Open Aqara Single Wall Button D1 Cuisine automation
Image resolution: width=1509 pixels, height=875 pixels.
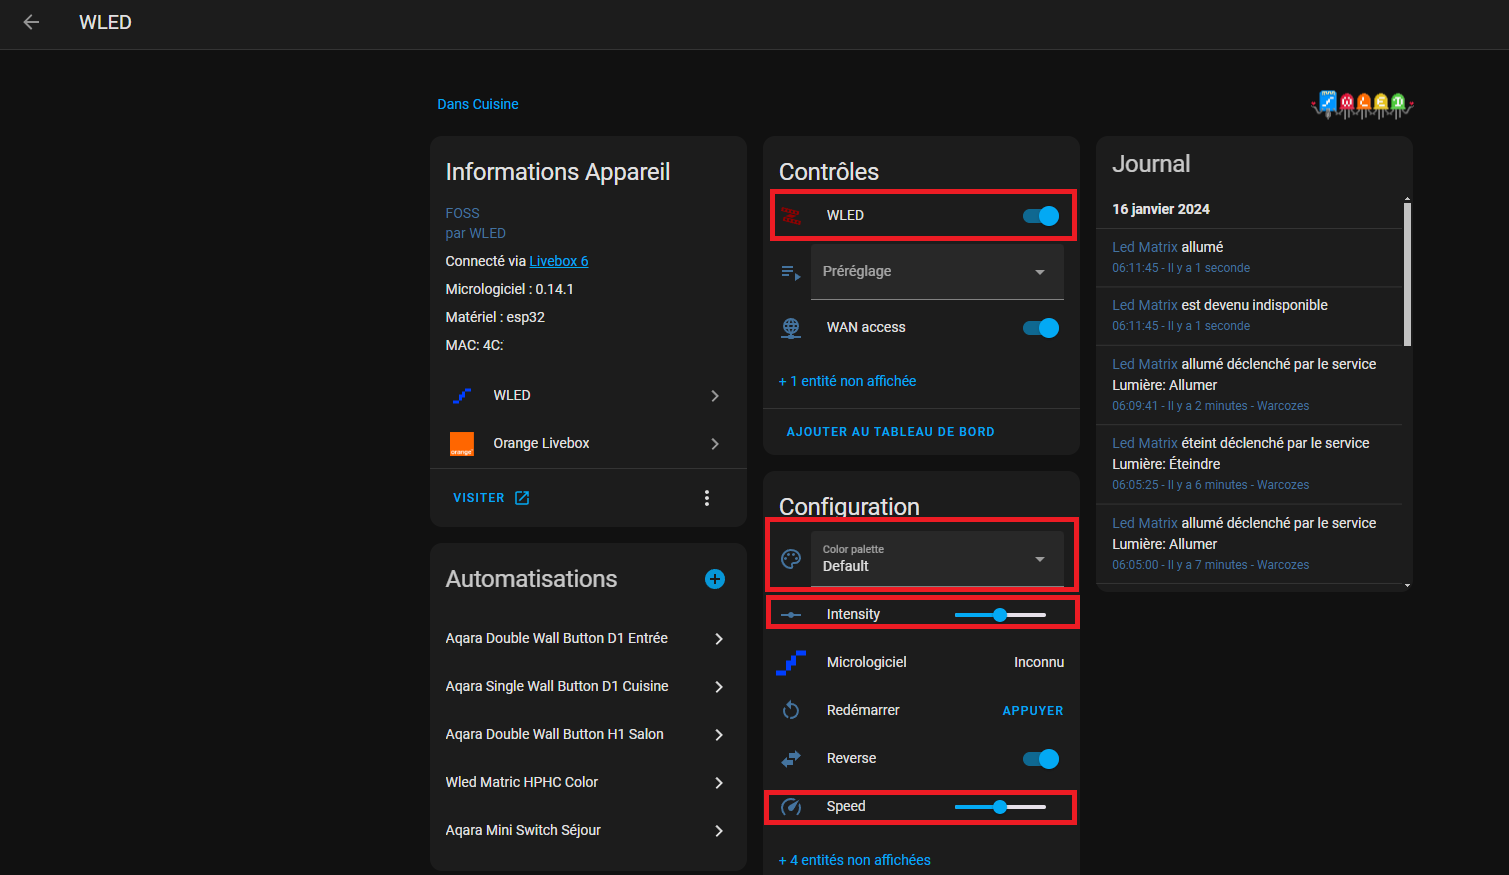(588, 686)
